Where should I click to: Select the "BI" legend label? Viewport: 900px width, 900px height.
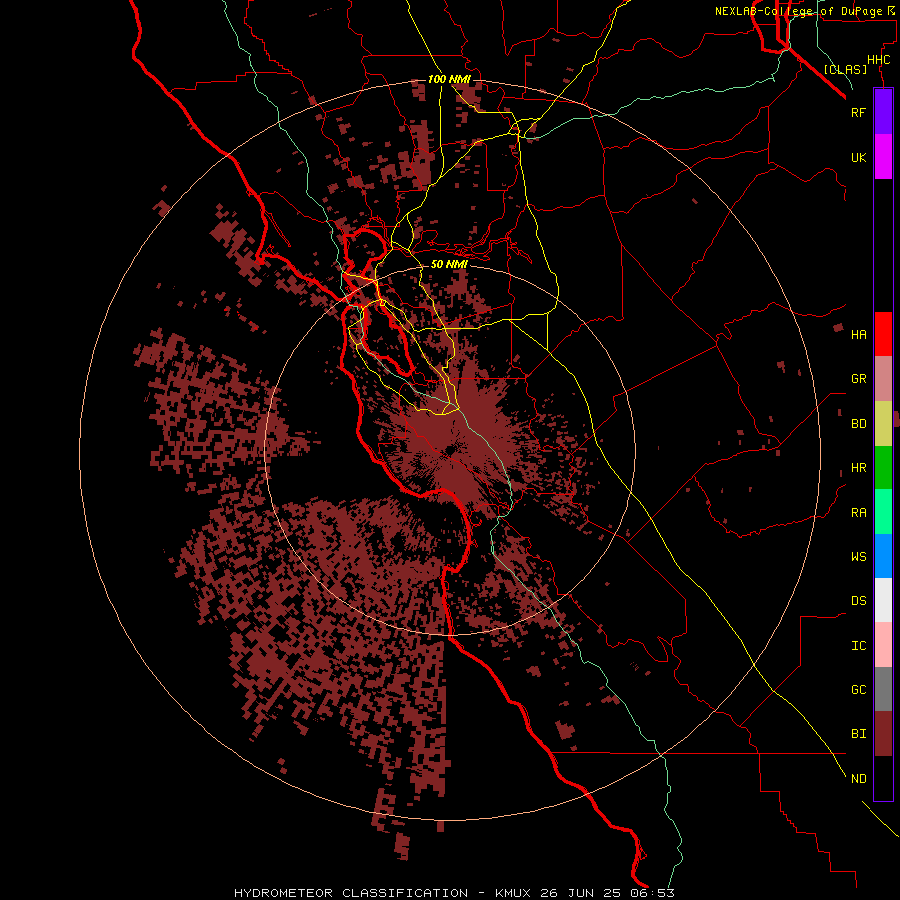pyautogui.click(x=858, y=733)
